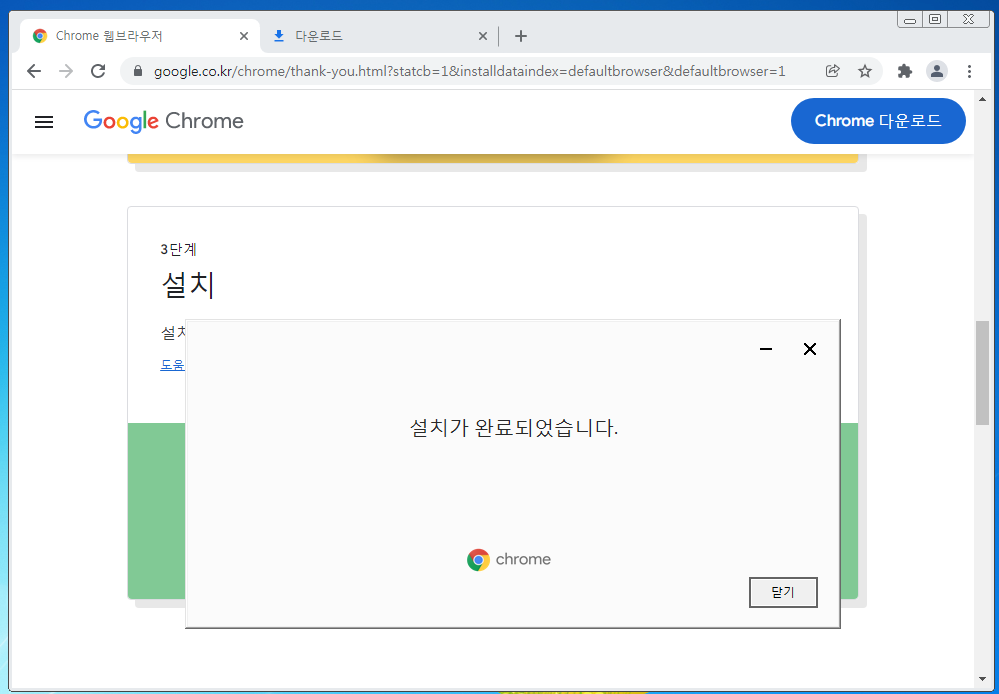Viewport: 999px width, 694px height.
Task: Open the share page icon in address bar
Action: click(x=832, y=71)
